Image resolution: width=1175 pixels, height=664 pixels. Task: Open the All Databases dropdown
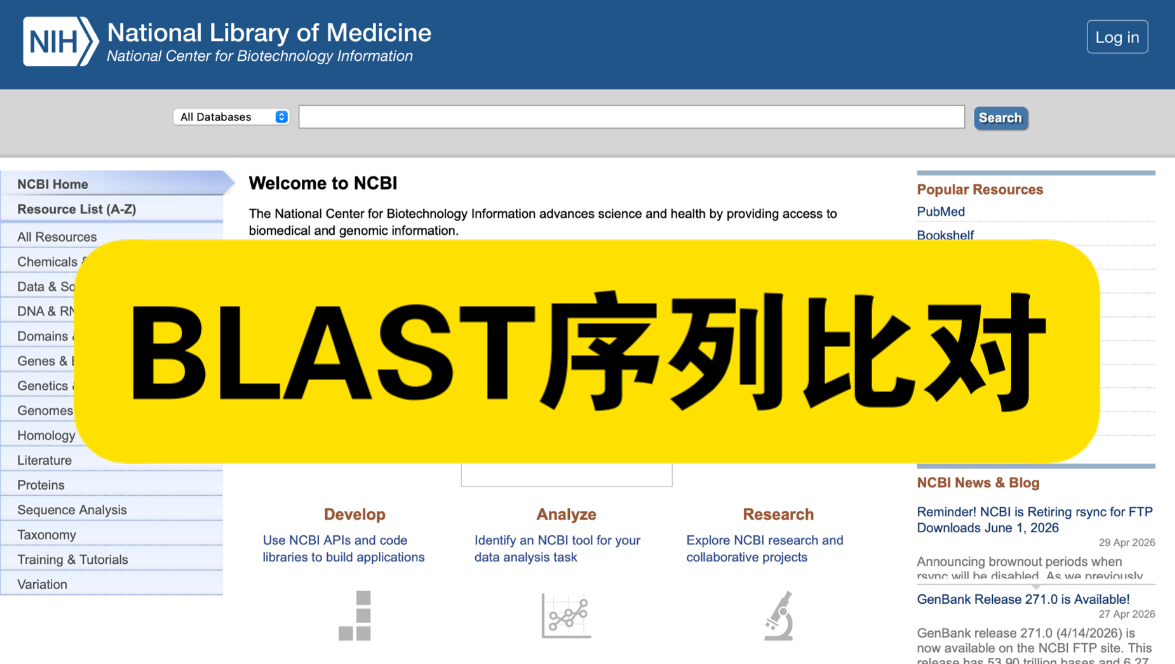[231, 117]
